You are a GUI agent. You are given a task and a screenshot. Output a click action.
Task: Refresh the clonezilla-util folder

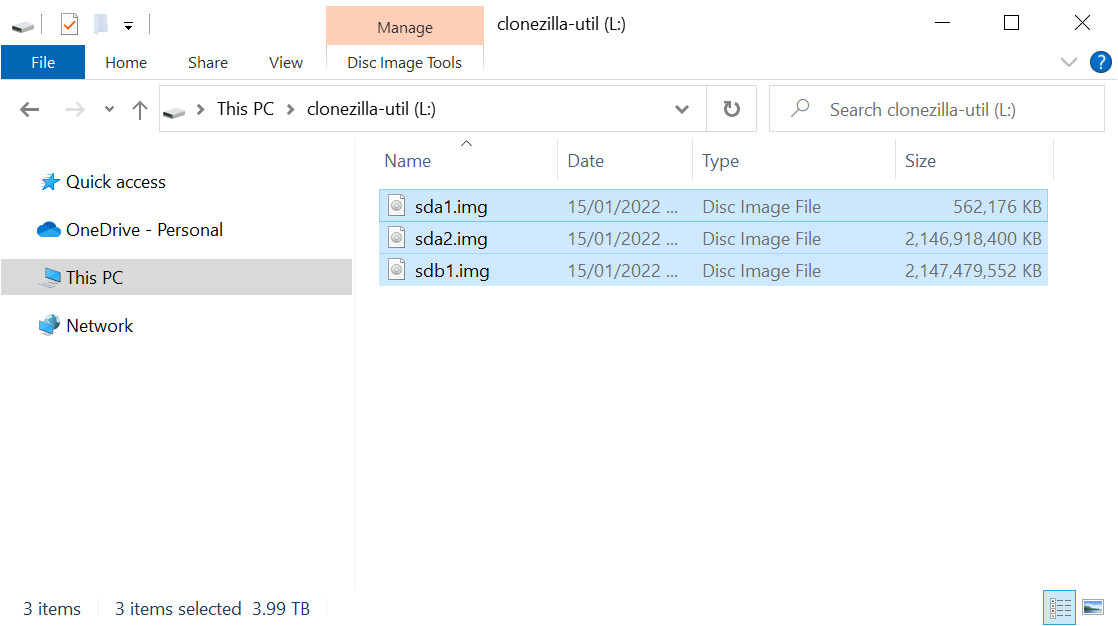coord(732,110)
